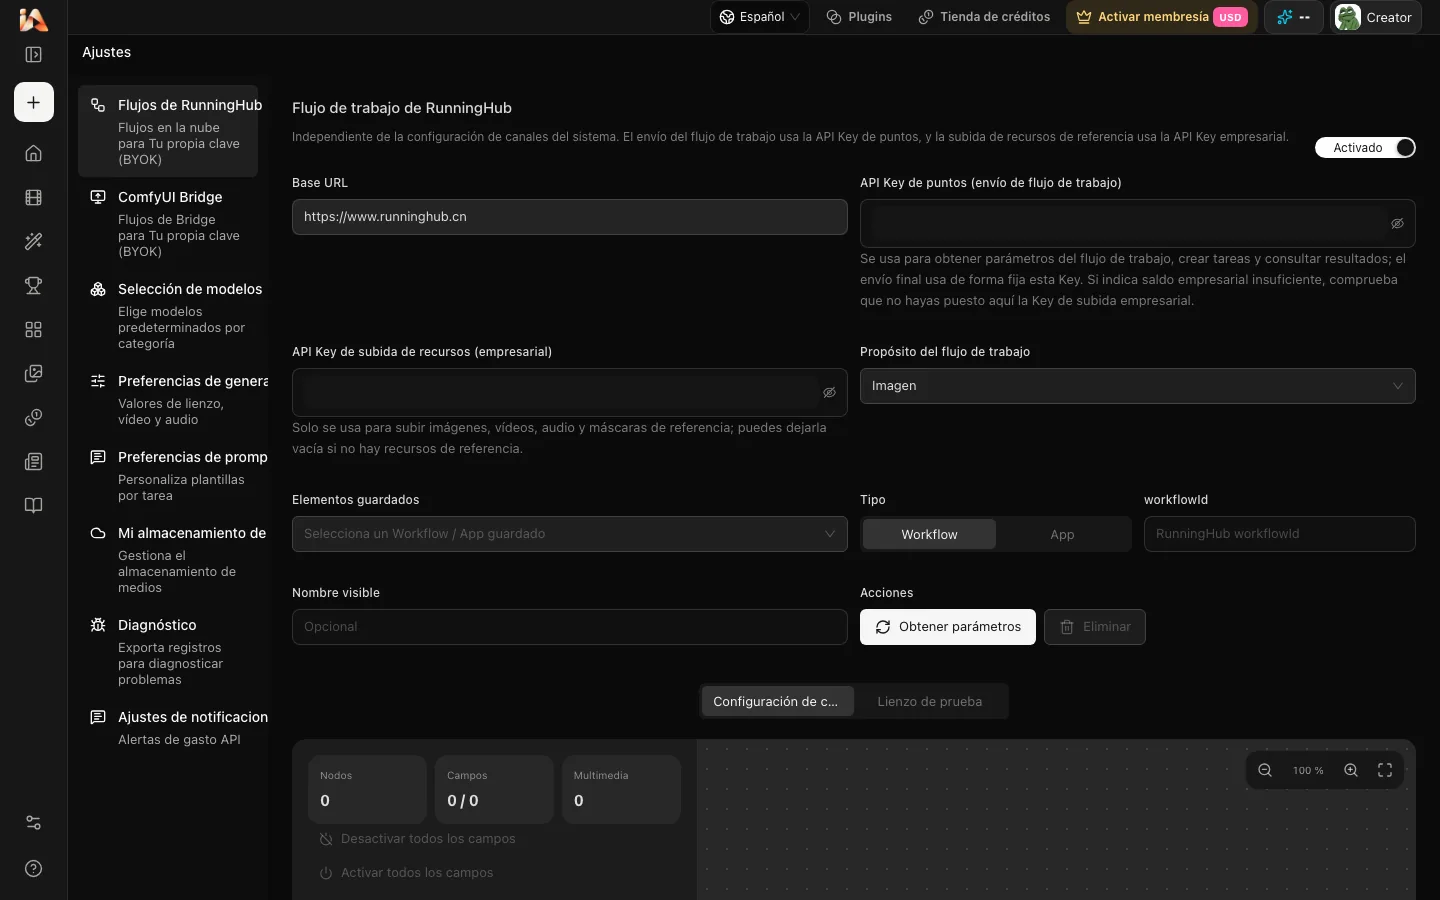Open ComfyUI Bridge settings section

coord(169,223)
